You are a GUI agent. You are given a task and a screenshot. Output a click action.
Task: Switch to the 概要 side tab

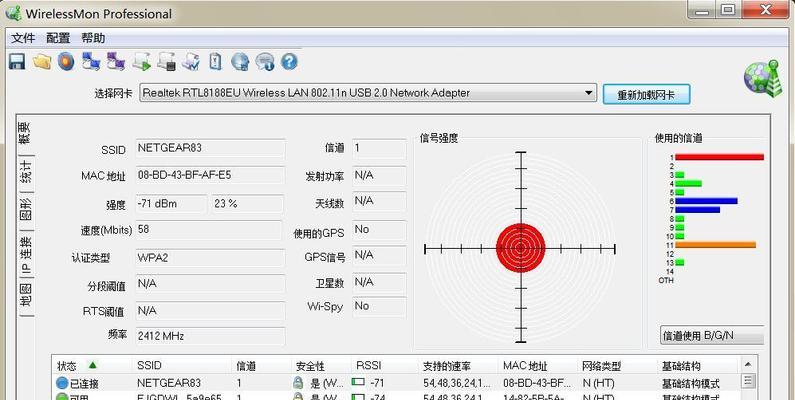coord(25,133)
